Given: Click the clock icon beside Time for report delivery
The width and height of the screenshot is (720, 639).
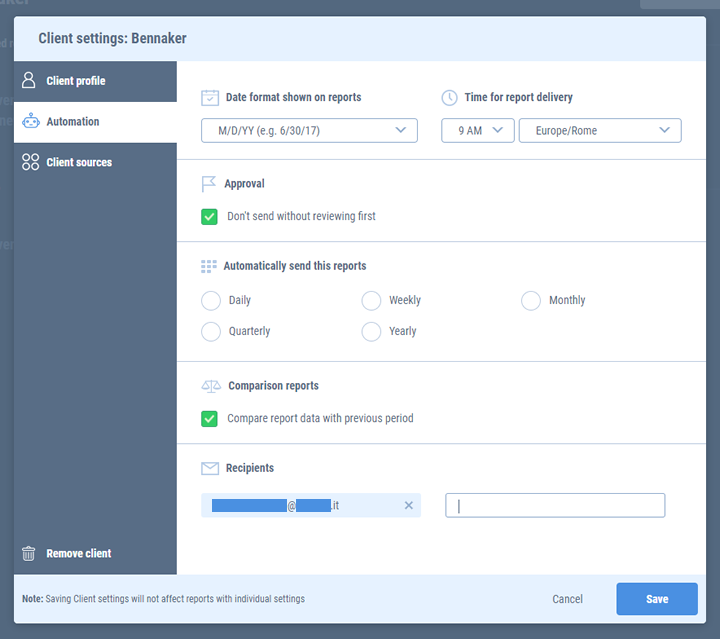Looking at the screenshot, I should click(449, 97).
